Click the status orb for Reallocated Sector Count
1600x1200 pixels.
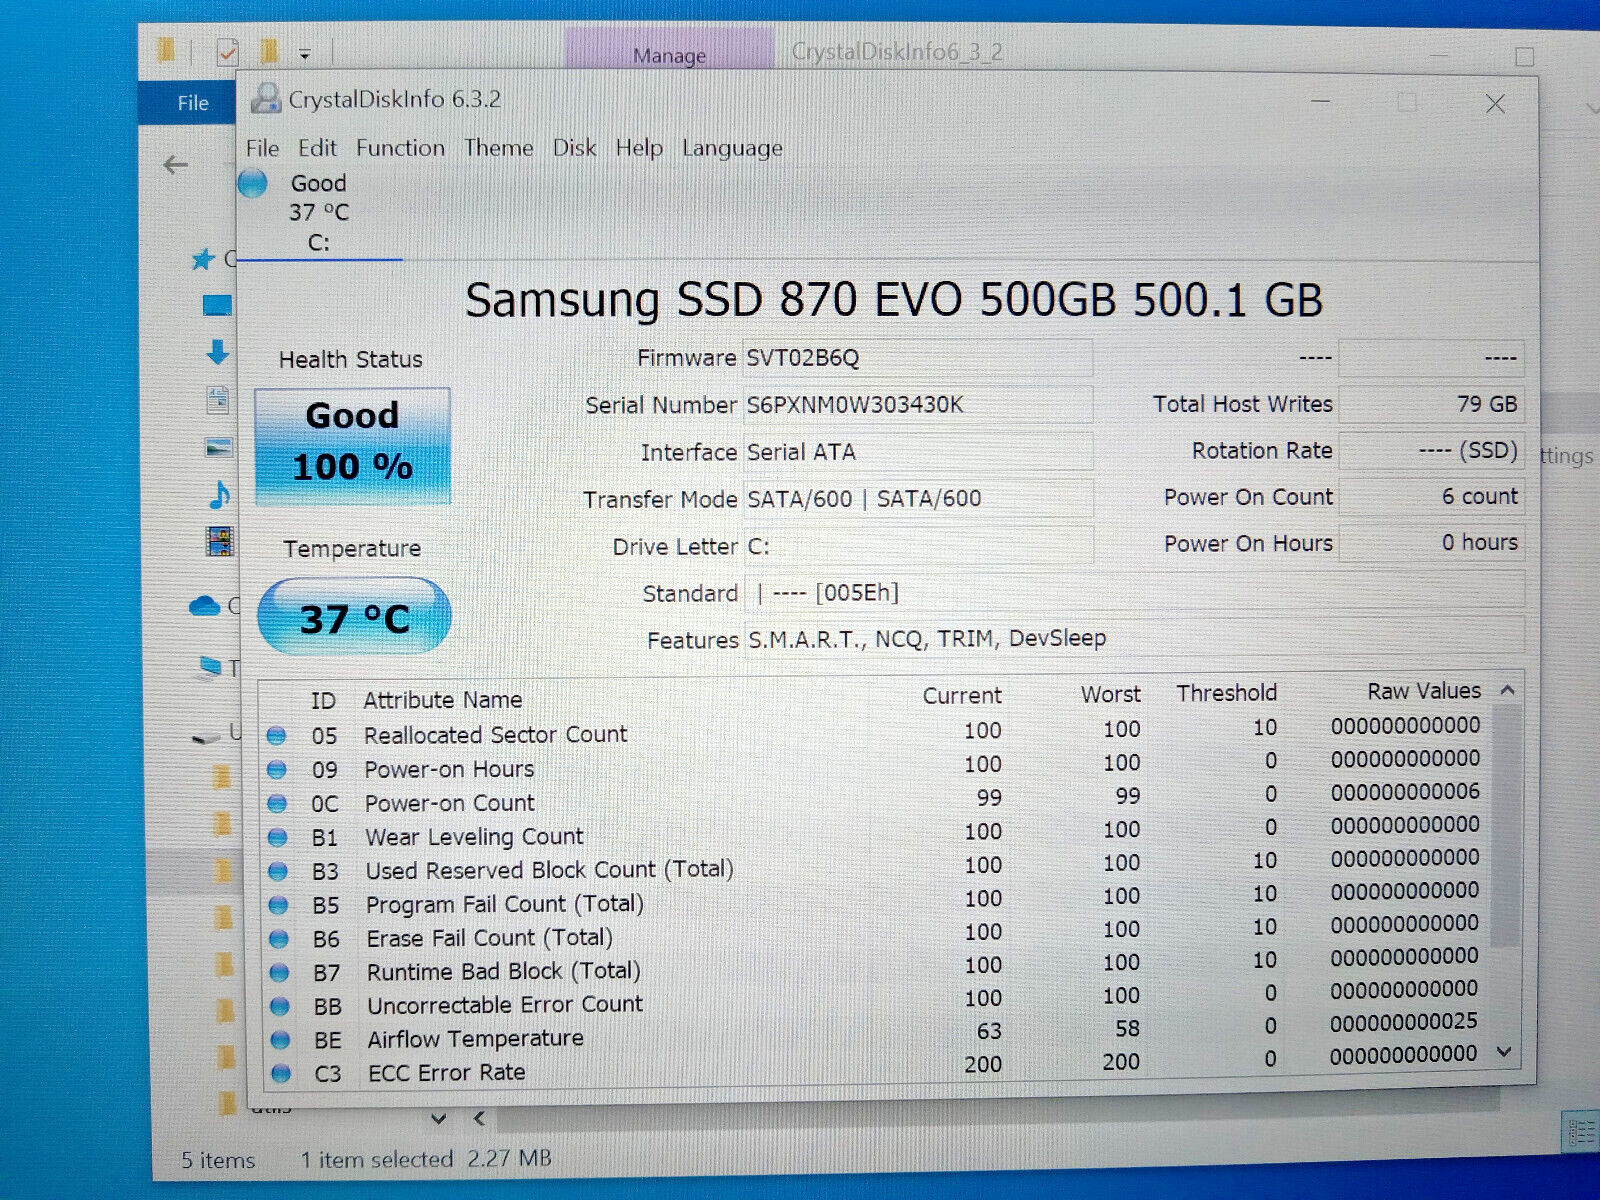click(x=277, y=736)
